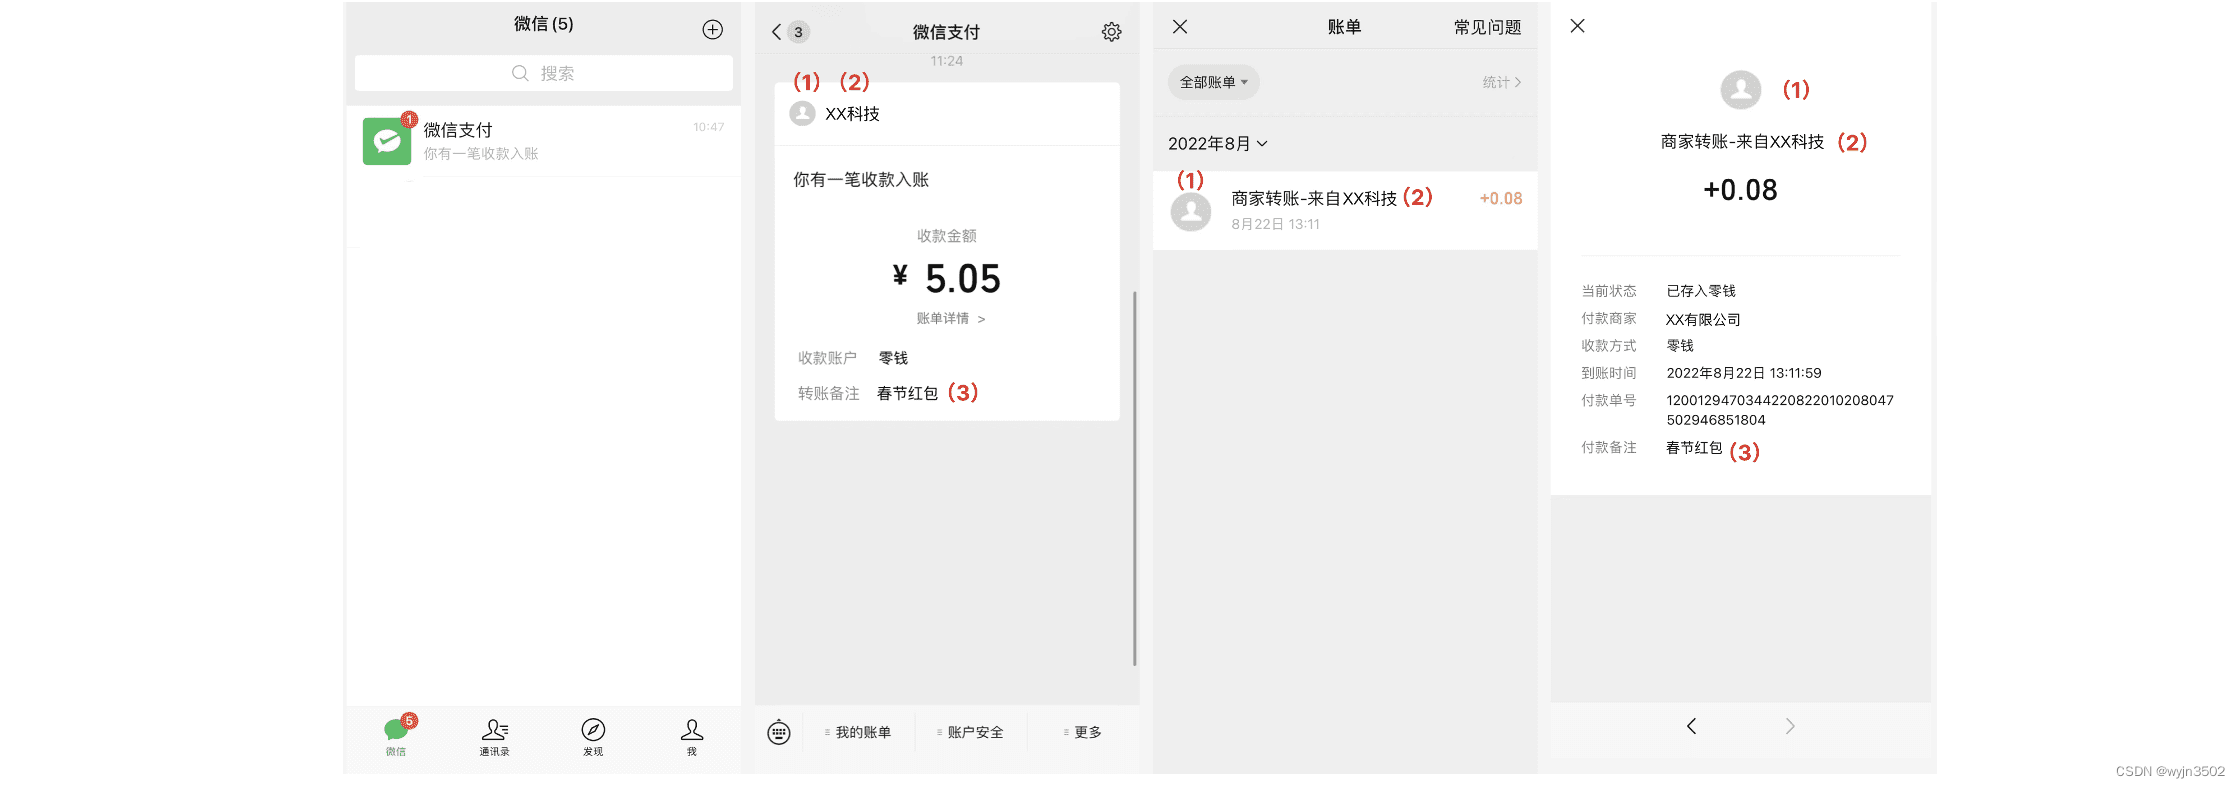2240x788 pixels.
Task: Expand the 2022年8月 month selector
Action: 1217,143
